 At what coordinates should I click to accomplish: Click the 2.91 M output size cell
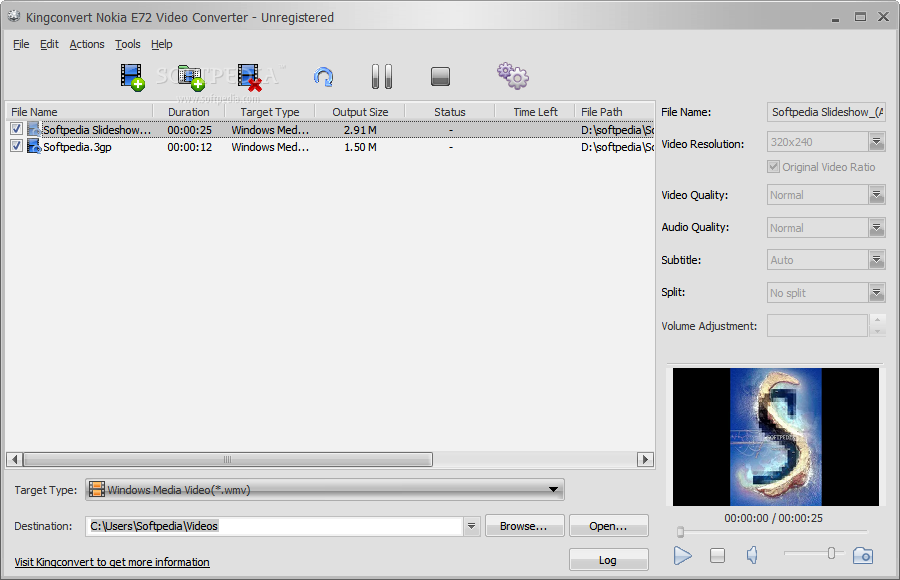click(x=360, y=130)
